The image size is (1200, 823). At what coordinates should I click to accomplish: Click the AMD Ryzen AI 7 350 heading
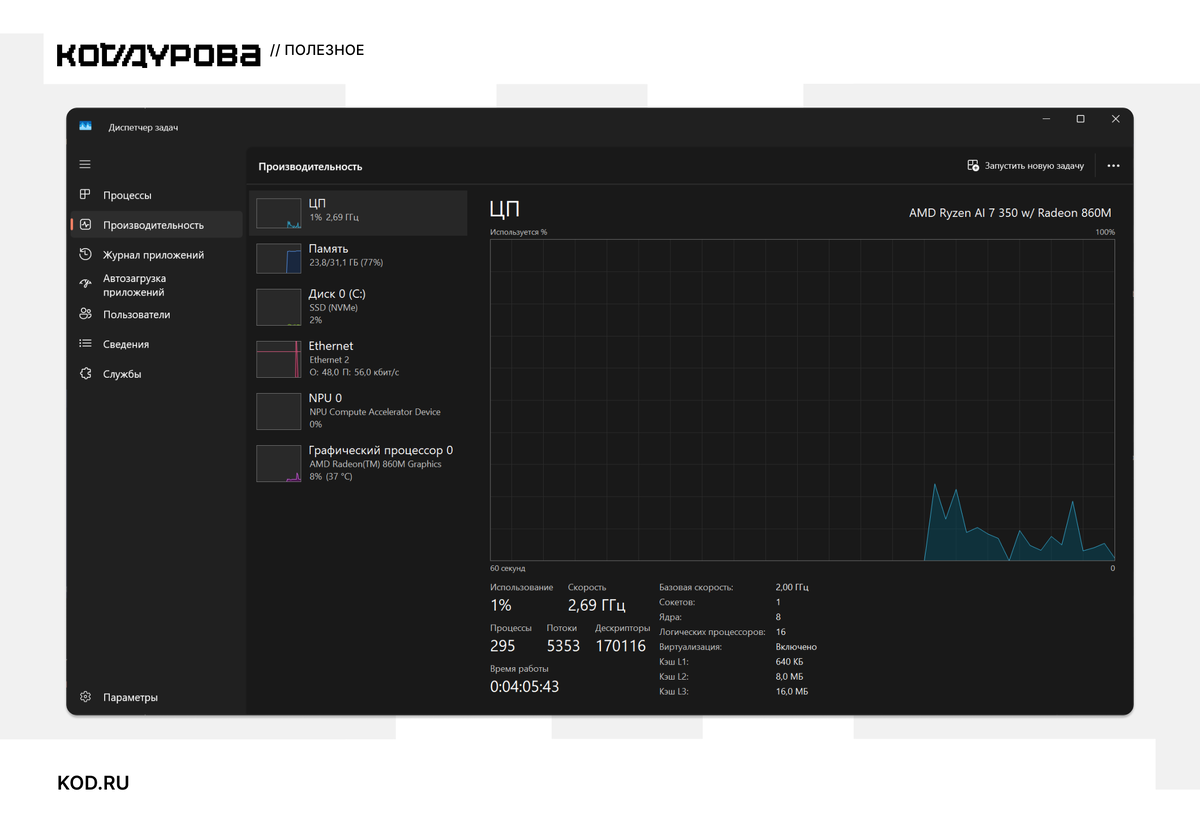point(1010,213)
